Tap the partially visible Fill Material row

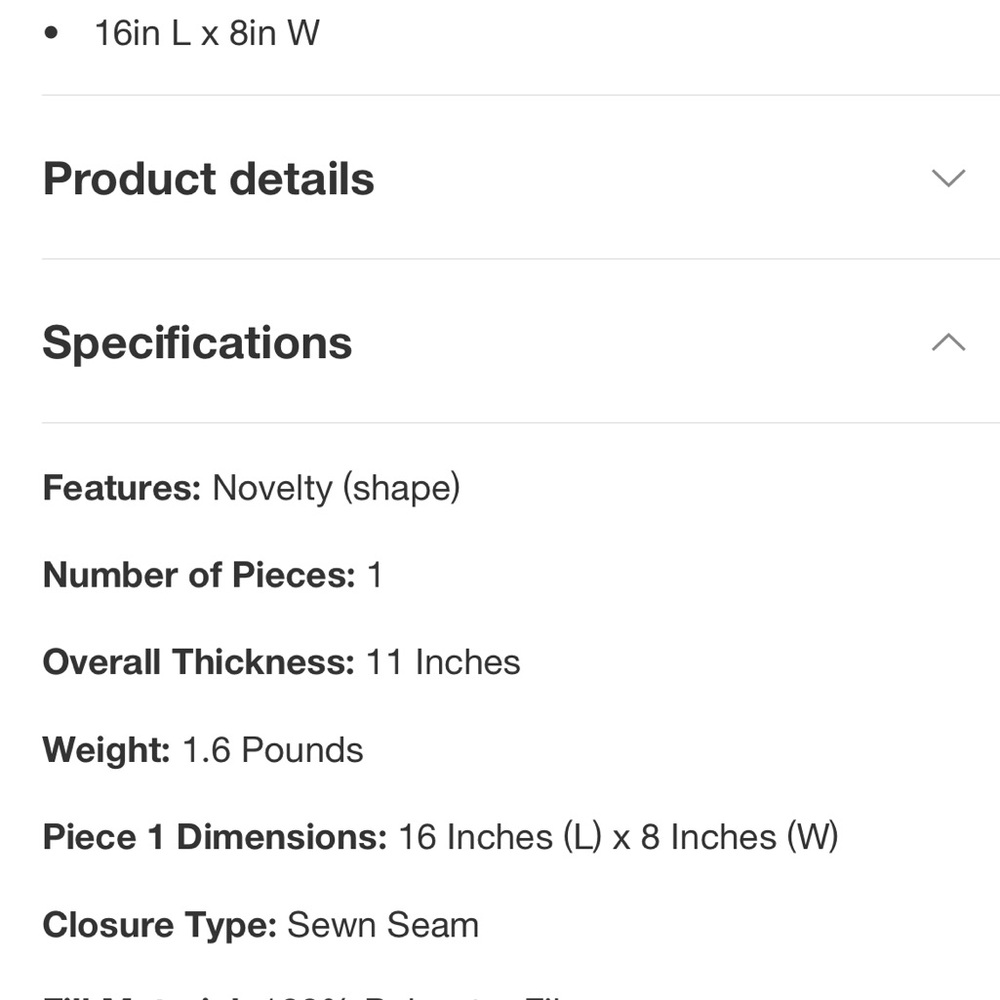(x=306, y=996)
